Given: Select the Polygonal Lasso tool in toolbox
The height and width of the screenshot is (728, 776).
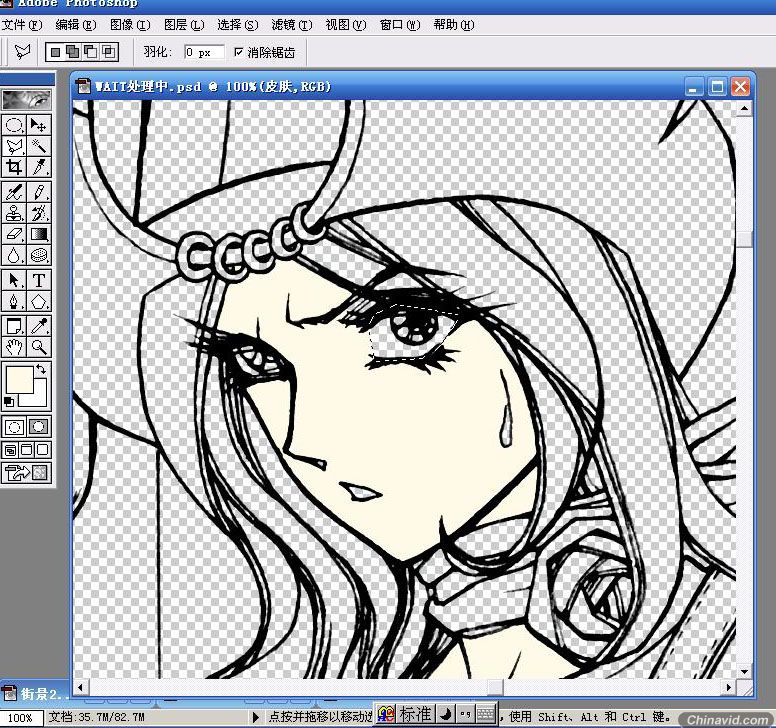Looking at the screenshot, I should [14, 146].
